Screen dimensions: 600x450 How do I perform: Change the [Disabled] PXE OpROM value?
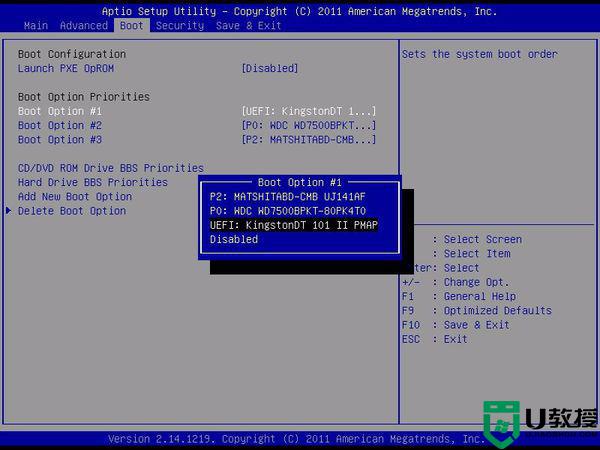click(x=270, y=68)
